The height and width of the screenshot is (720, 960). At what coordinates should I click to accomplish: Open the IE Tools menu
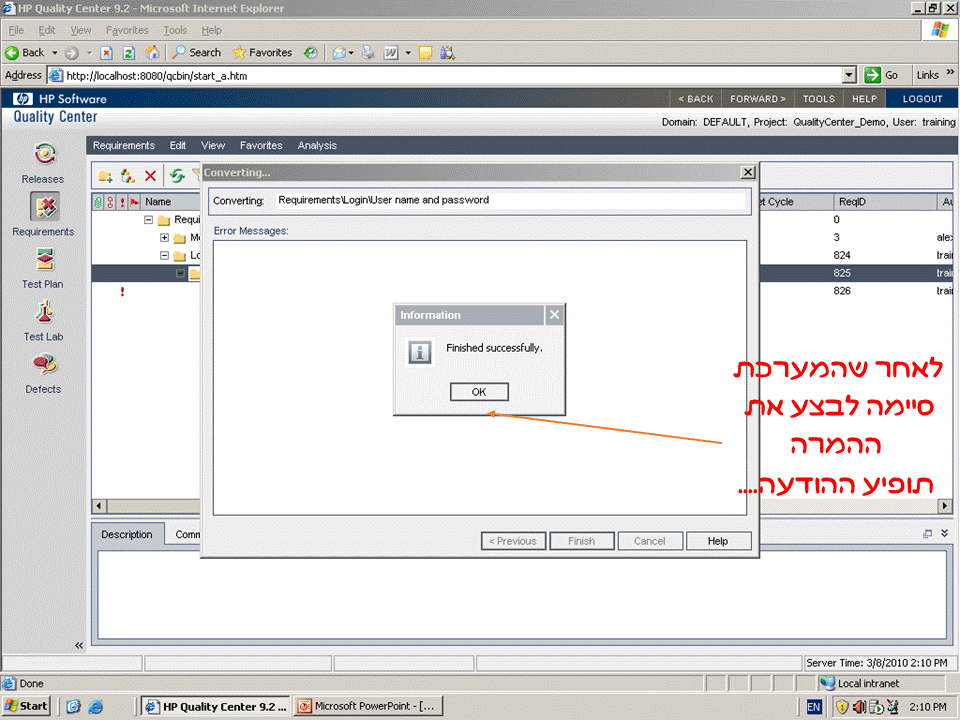[x=174, y=30]
